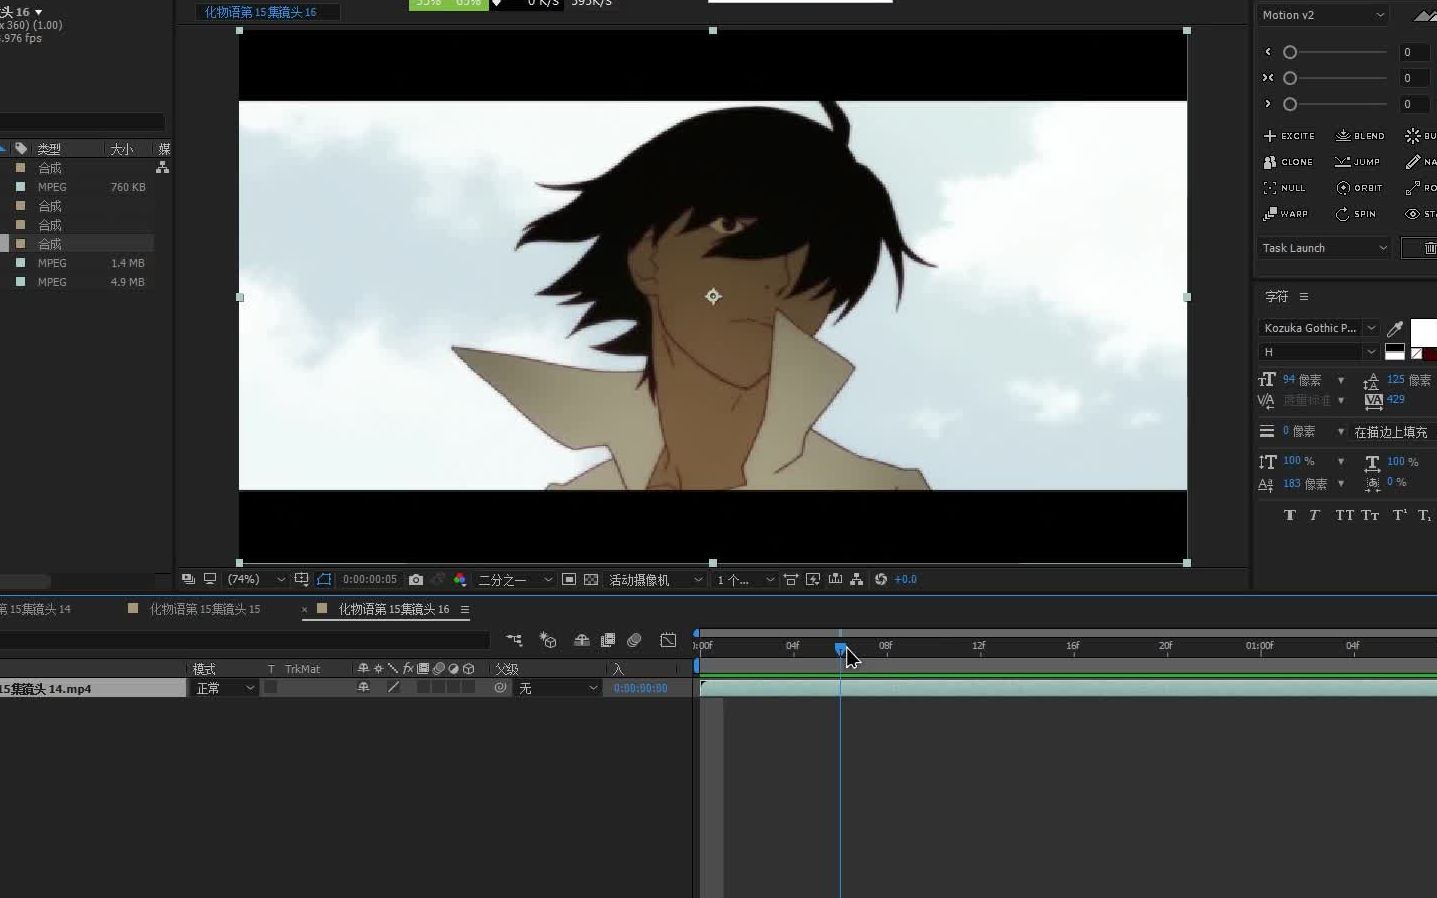Click the current time indicator on timeline
This screenshot has height=898, width=1437.
[840, 647]
